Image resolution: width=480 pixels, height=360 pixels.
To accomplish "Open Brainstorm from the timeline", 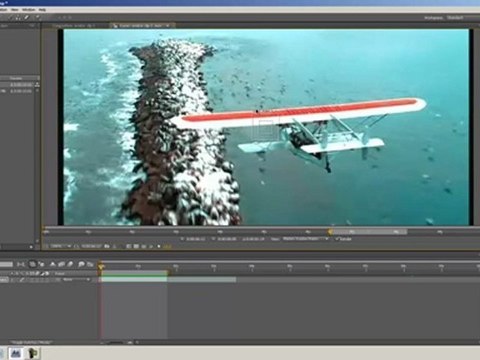I will click(x=81, y=264).
